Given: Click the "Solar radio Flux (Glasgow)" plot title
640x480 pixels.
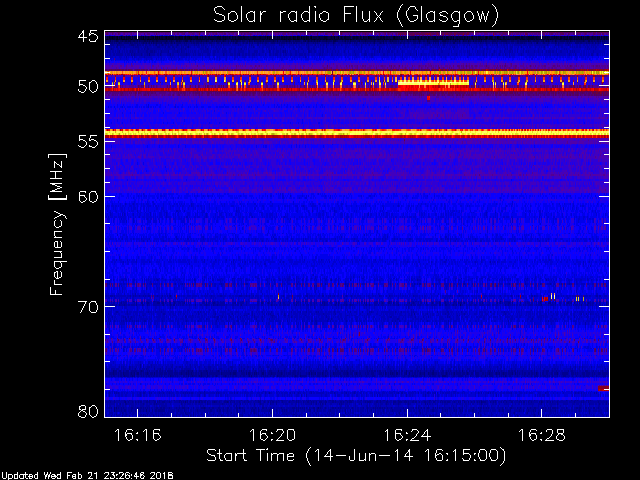Looking at the screenshot, I should tap(356, 16).
